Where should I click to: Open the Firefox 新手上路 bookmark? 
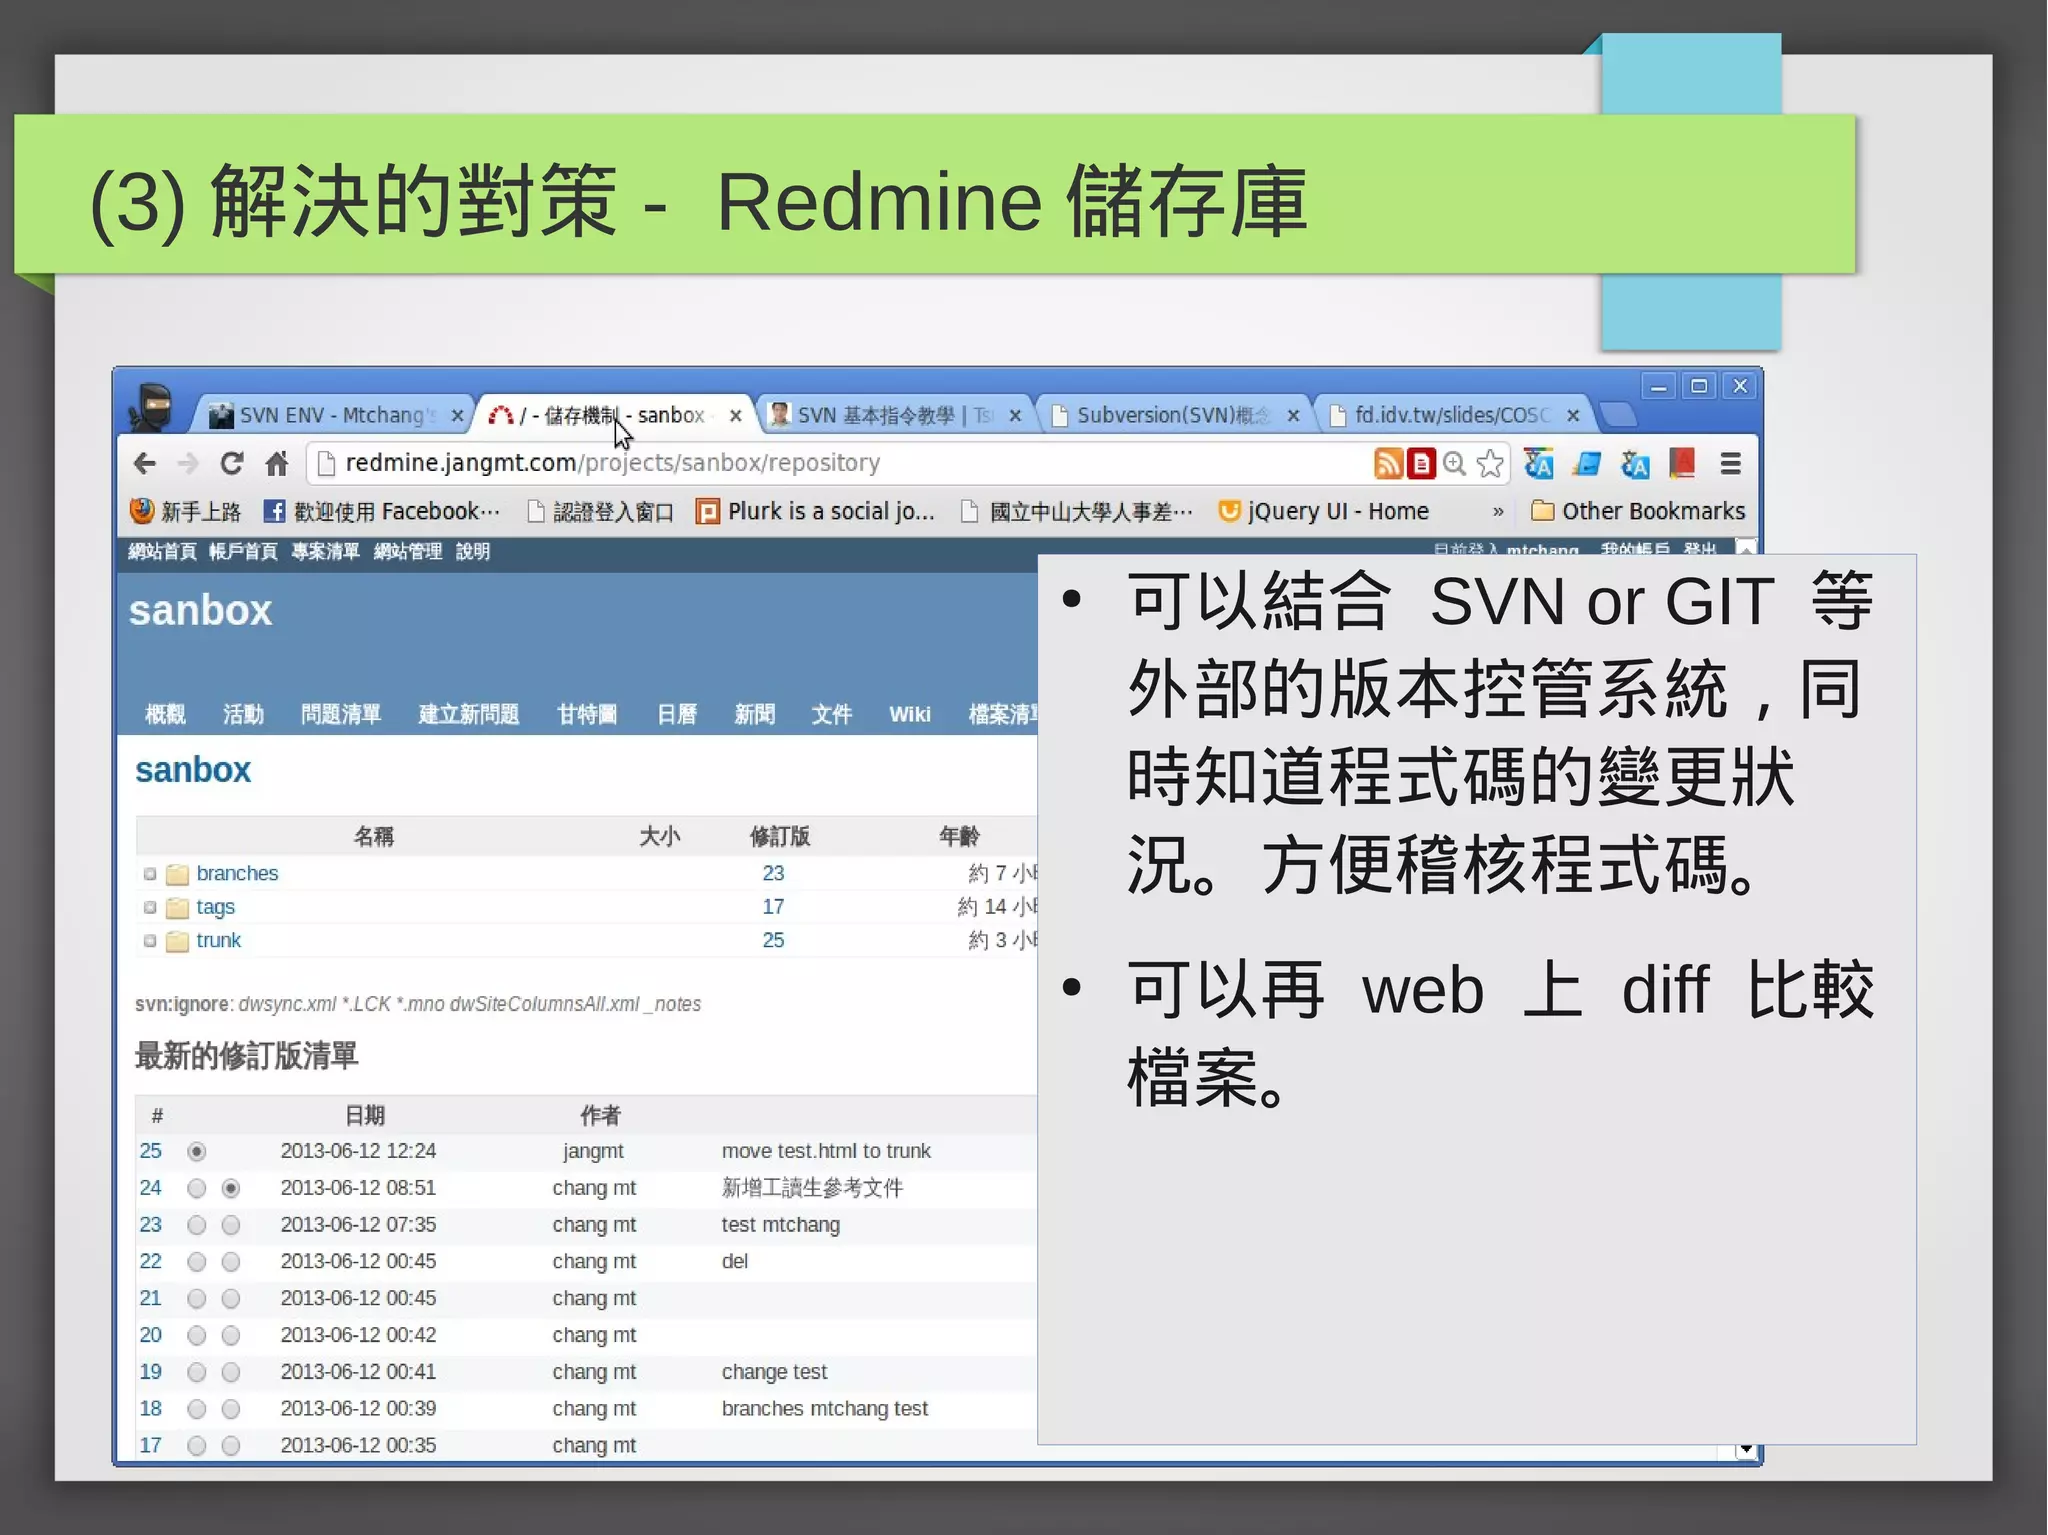[x=186, y=512]
